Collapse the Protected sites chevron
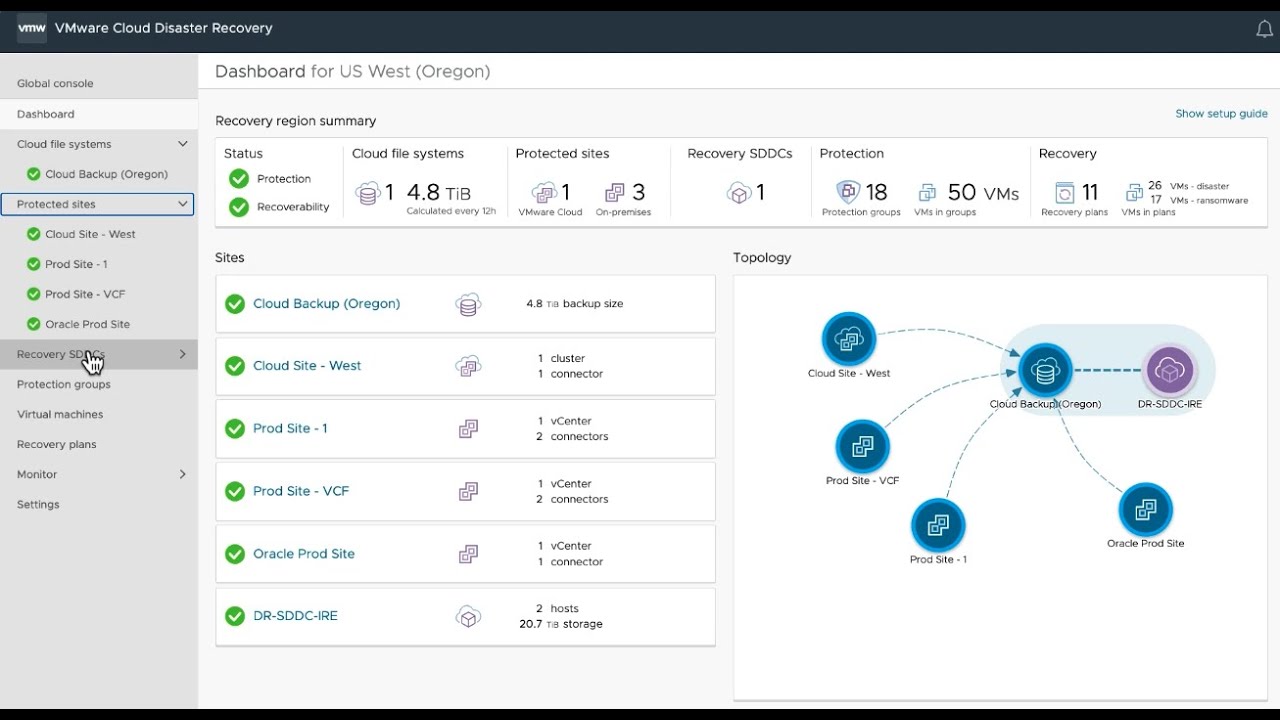Viewport: 1280px width, 720px height. 183,204
